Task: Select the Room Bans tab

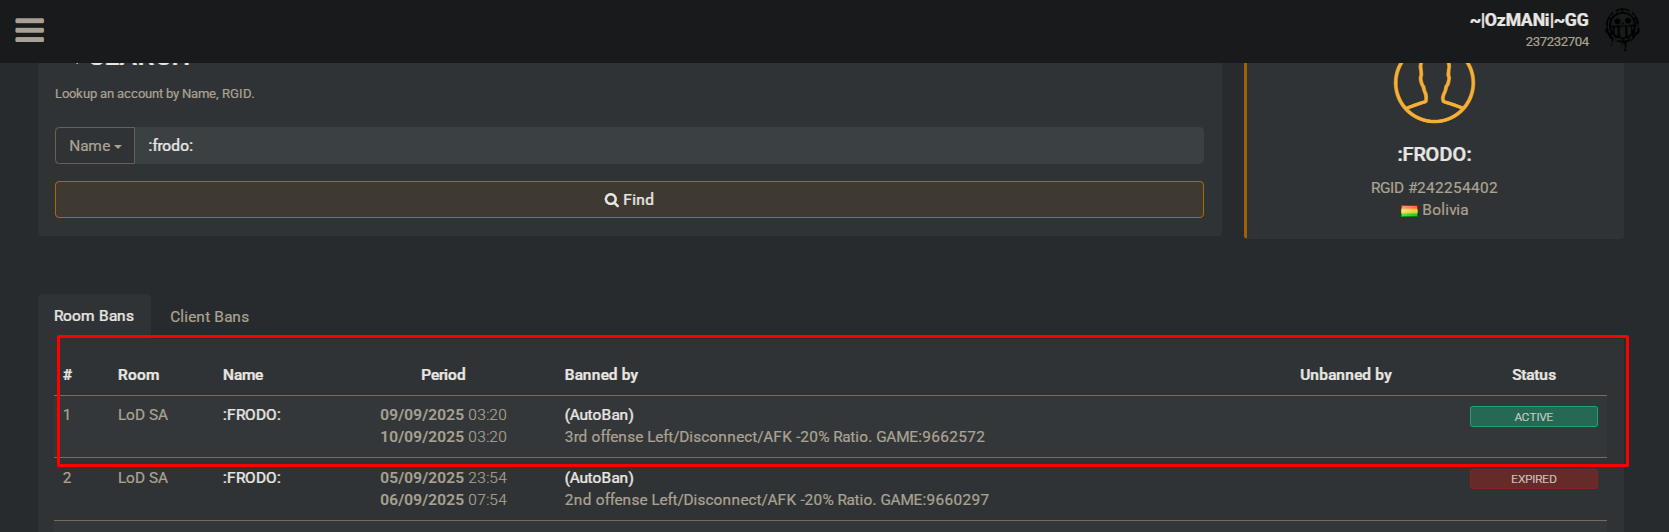Action: [x=94, y=316]
